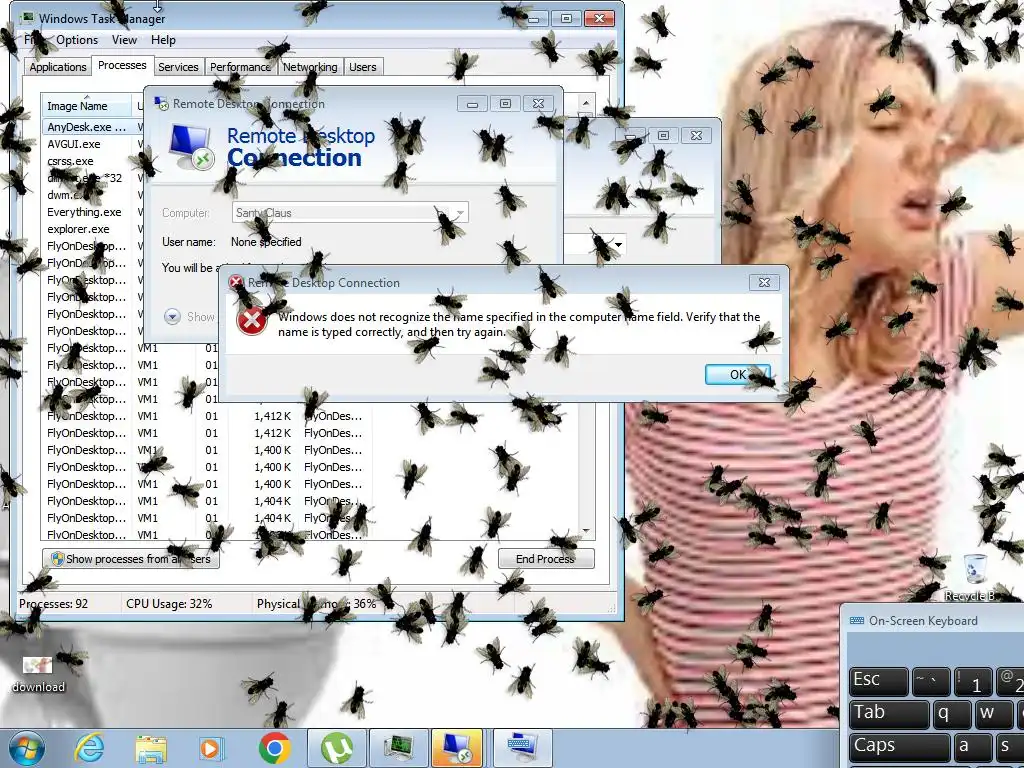Screen dimensions: 1024x768
Task: Click the Tab key on On-Screen Keyboard
Action: click(x=889, y=714)
